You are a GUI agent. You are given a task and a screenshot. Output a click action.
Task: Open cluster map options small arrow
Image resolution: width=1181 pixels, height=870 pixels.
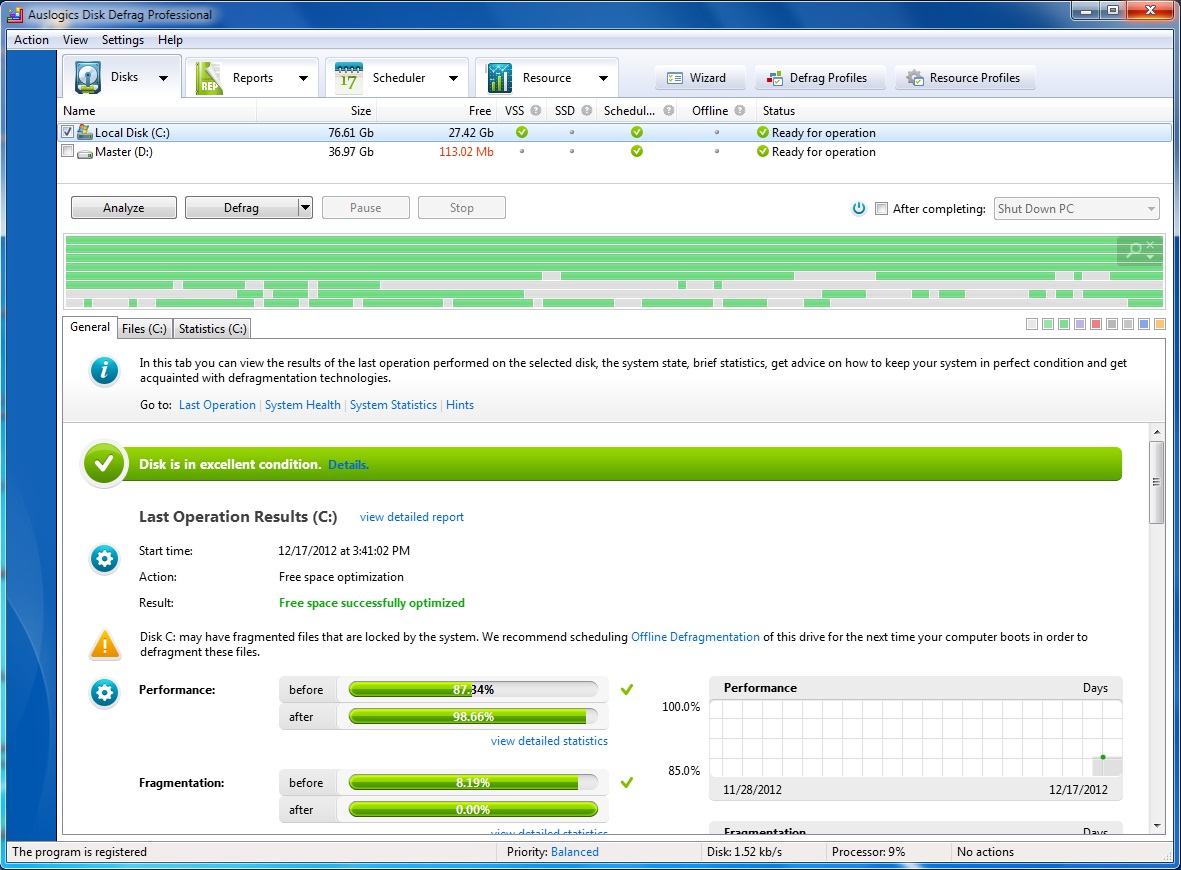(1150, 257)
